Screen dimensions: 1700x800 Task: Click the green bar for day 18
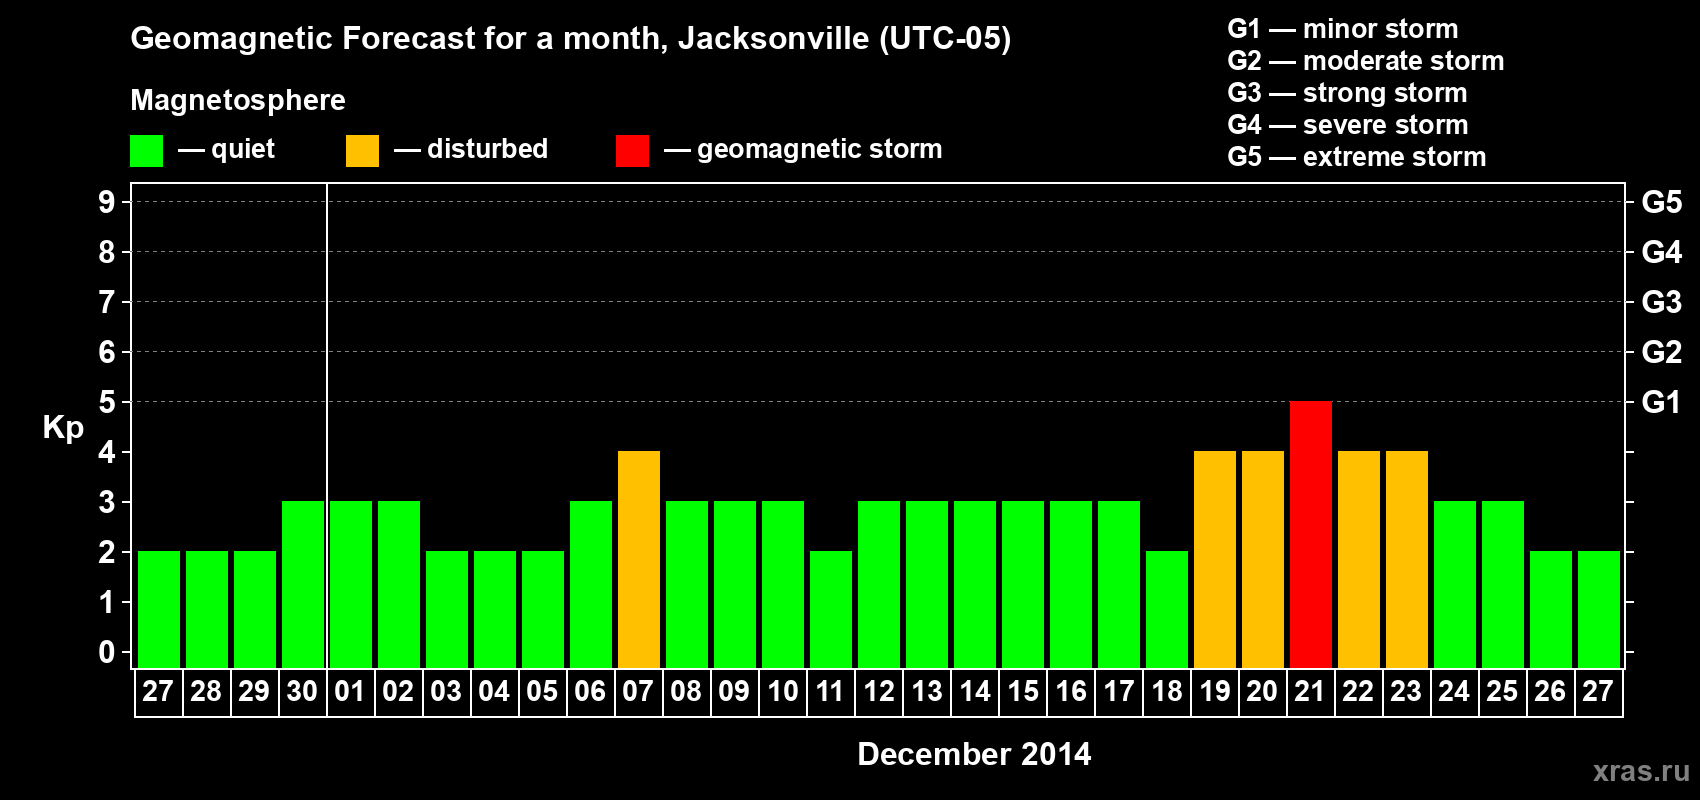[1167, 609]
